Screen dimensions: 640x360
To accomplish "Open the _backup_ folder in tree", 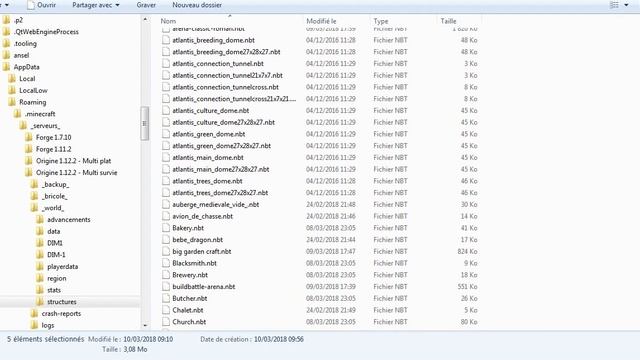I will click(x=55, y=184).
